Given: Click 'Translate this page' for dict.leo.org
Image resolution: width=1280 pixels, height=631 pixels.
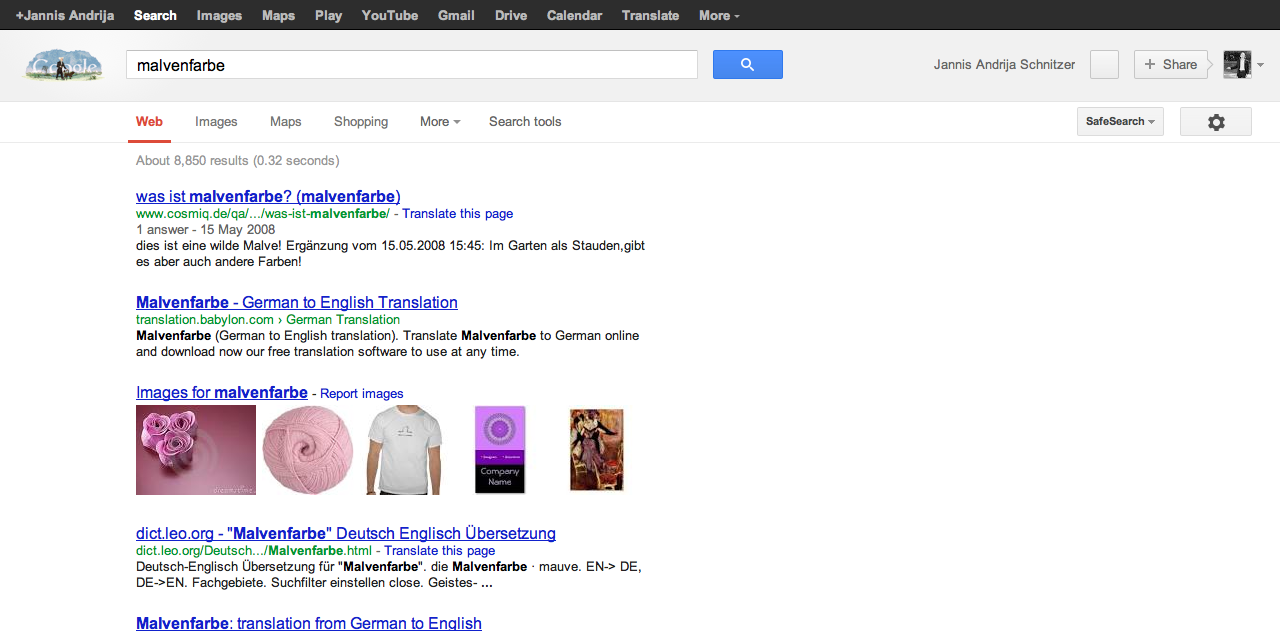Looking at the screenshot, I should [439, 551].
